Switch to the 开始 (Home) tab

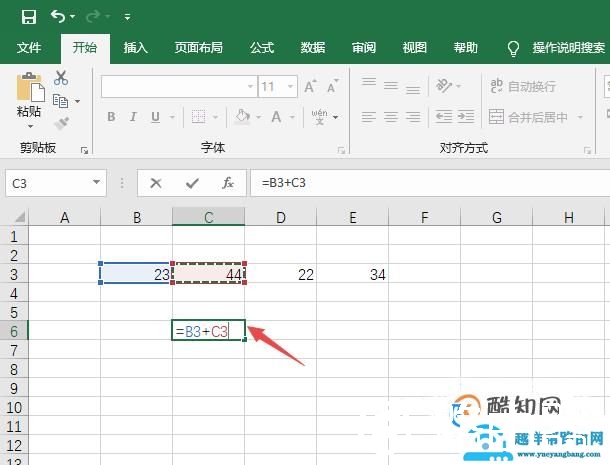(x=85, y=47)
